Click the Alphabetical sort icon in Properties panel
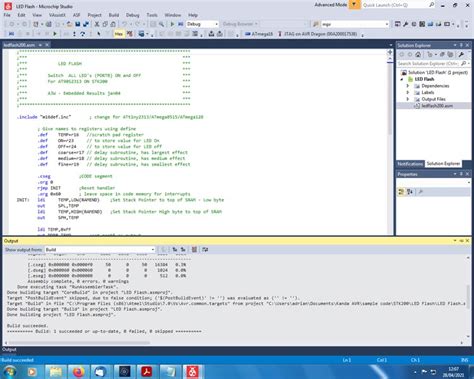Screen dimensions: 474x379 [410, 192]
